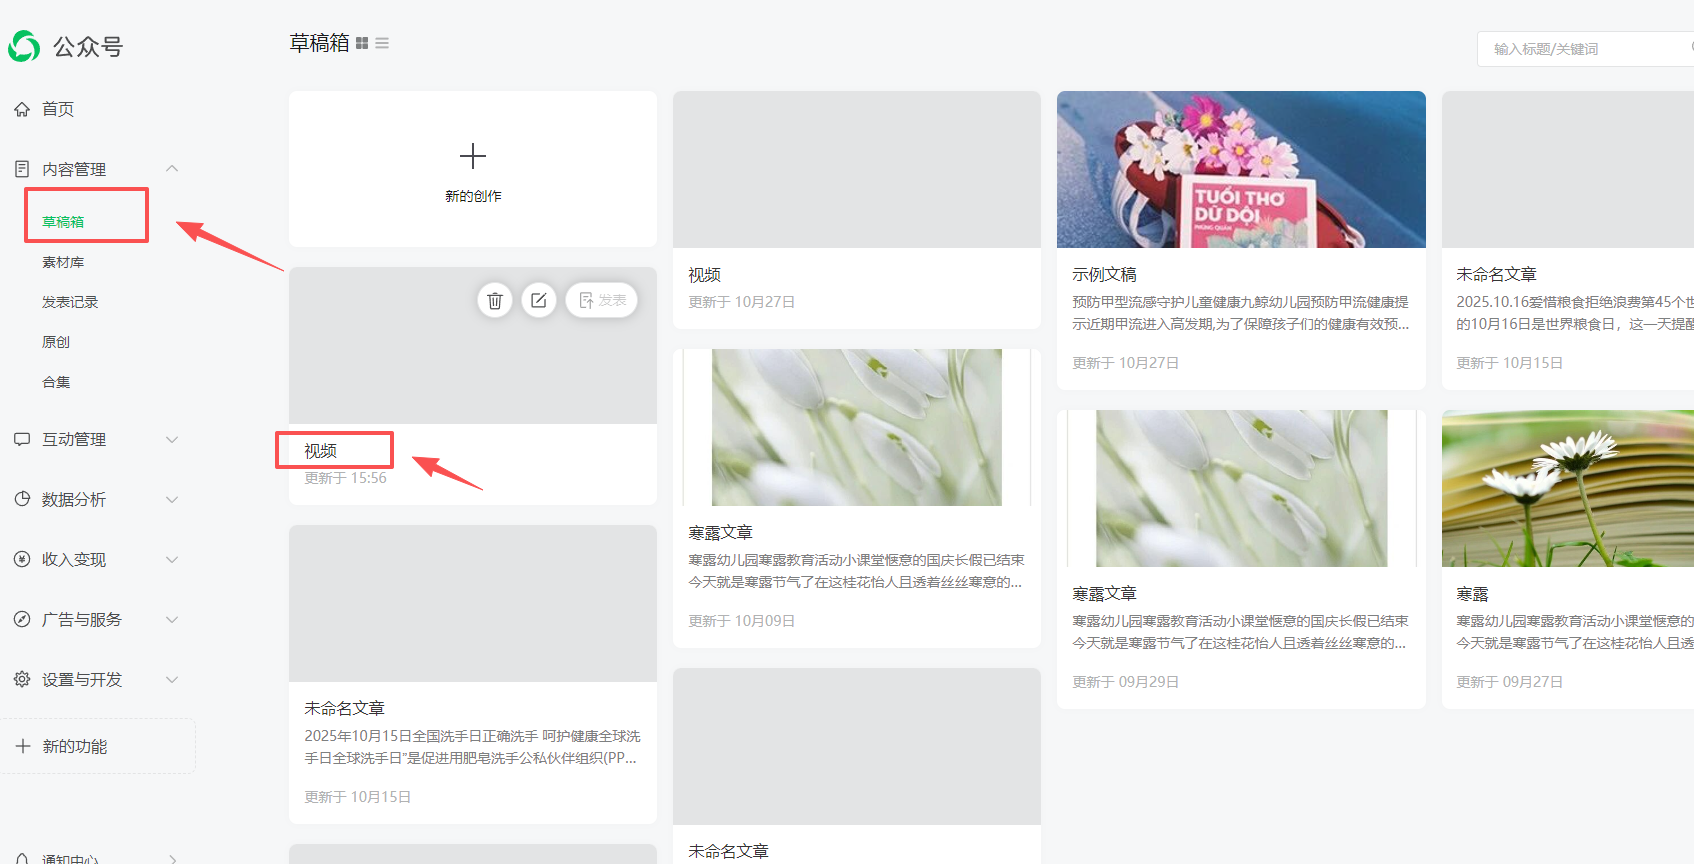This screenshot has height=864, width=1694.
Task: Open 素材库 in the sidebar
Action: pyautogui.click(x=63, y=262)
